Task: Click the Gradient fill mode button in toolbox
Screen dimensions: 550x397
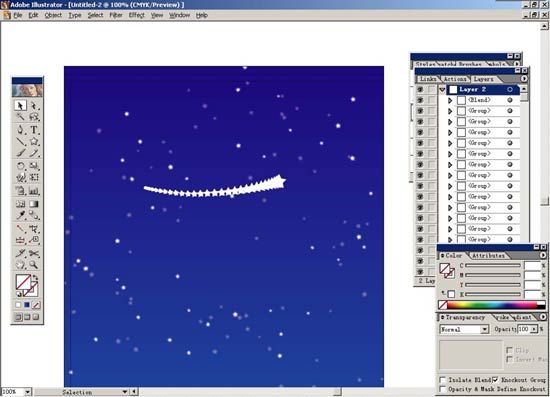Action: 27,305
